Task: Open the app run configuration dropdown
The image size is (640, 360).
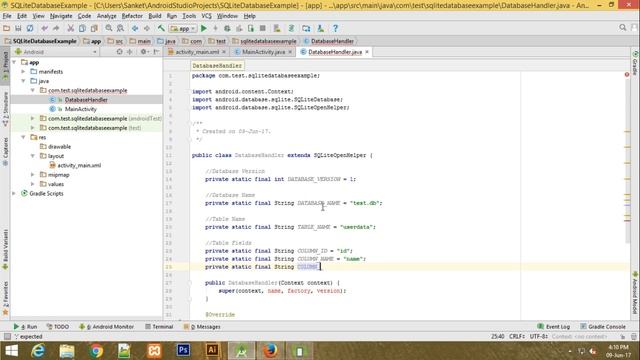Action: 183,29
